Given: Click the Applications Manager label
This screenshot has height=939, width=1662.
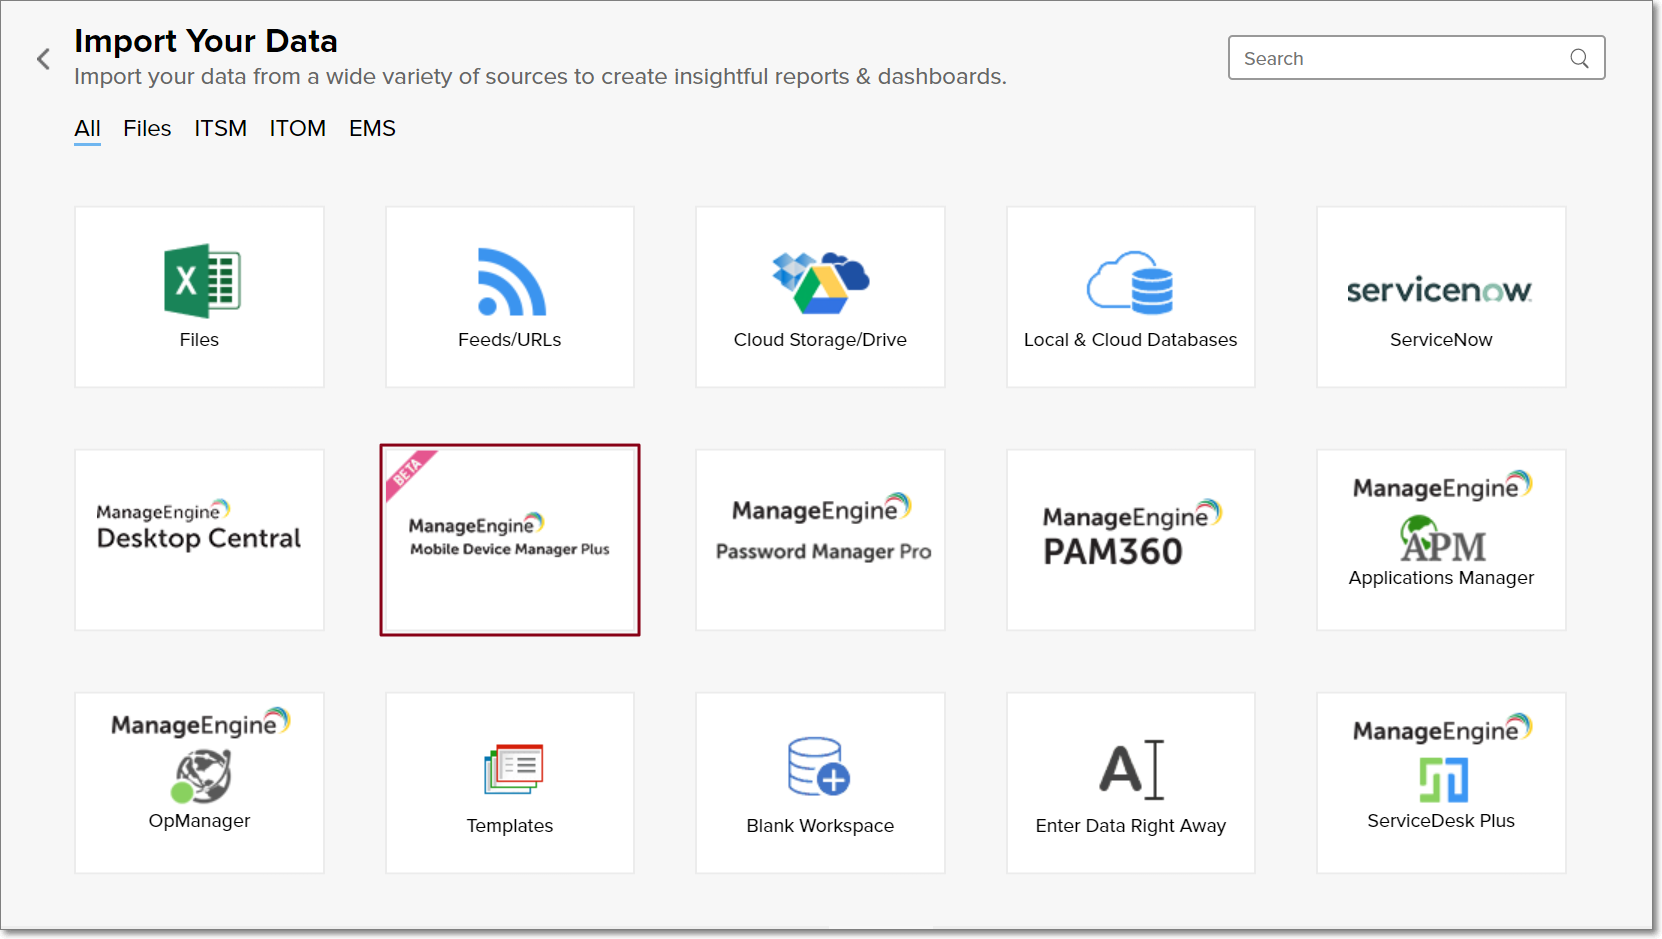Looking at the screenshot, I should (x=1441, y=578).
